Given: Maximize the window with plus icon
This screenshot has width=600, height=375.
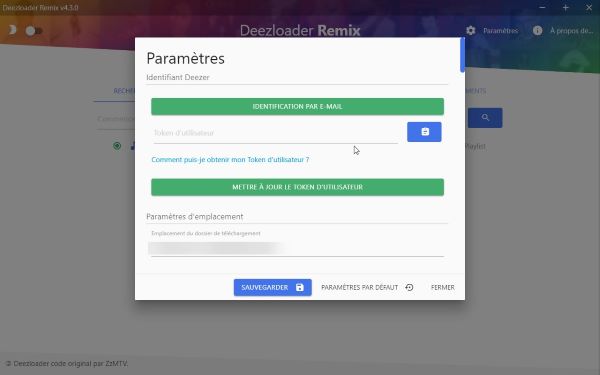Looking at the screenshot, I should point(566,7).
